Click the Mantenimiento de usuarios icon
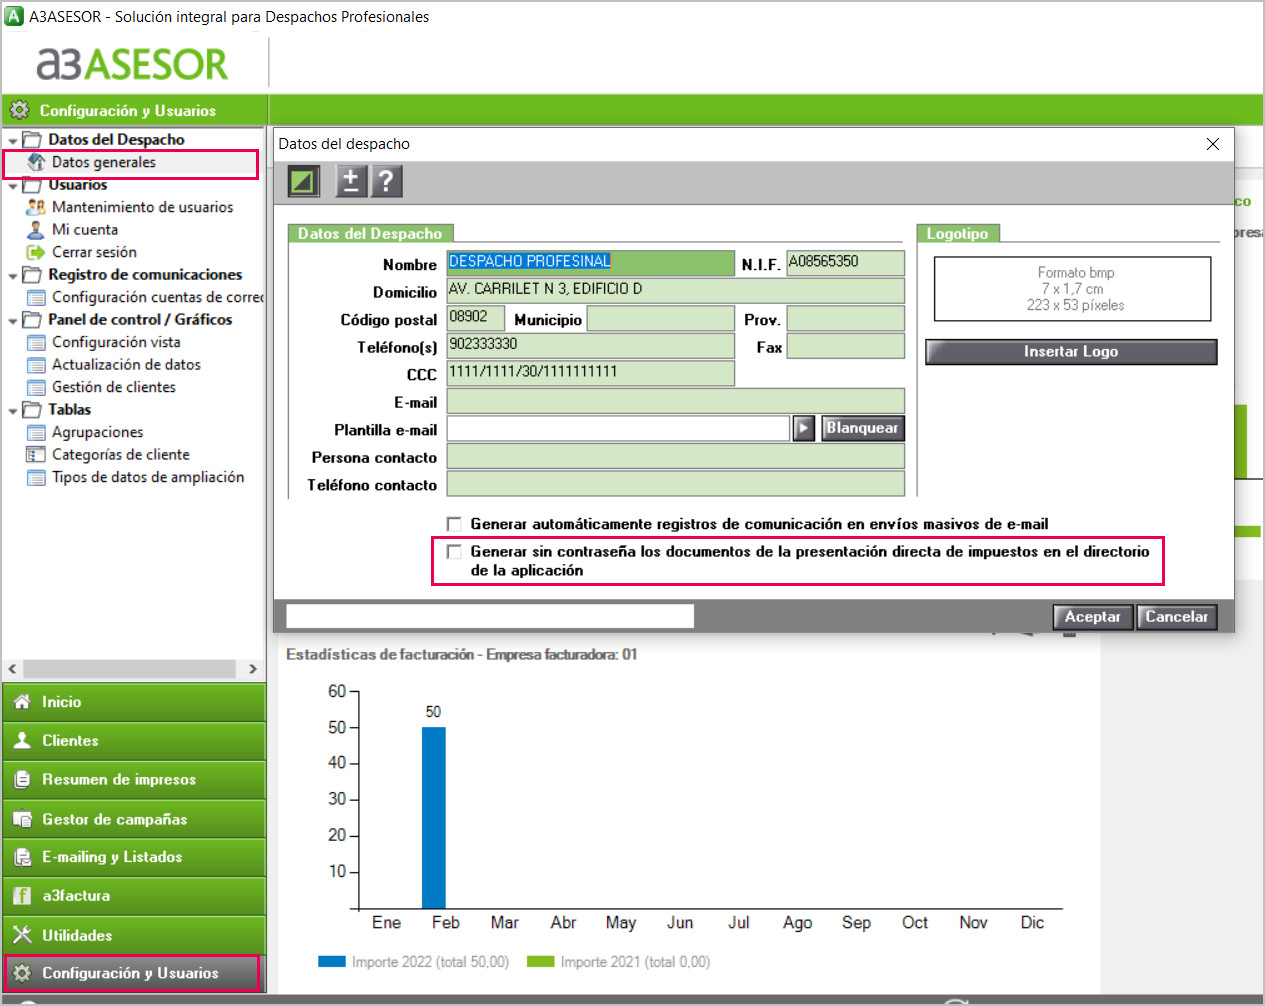1265x1006 pixels. [36, 207]
